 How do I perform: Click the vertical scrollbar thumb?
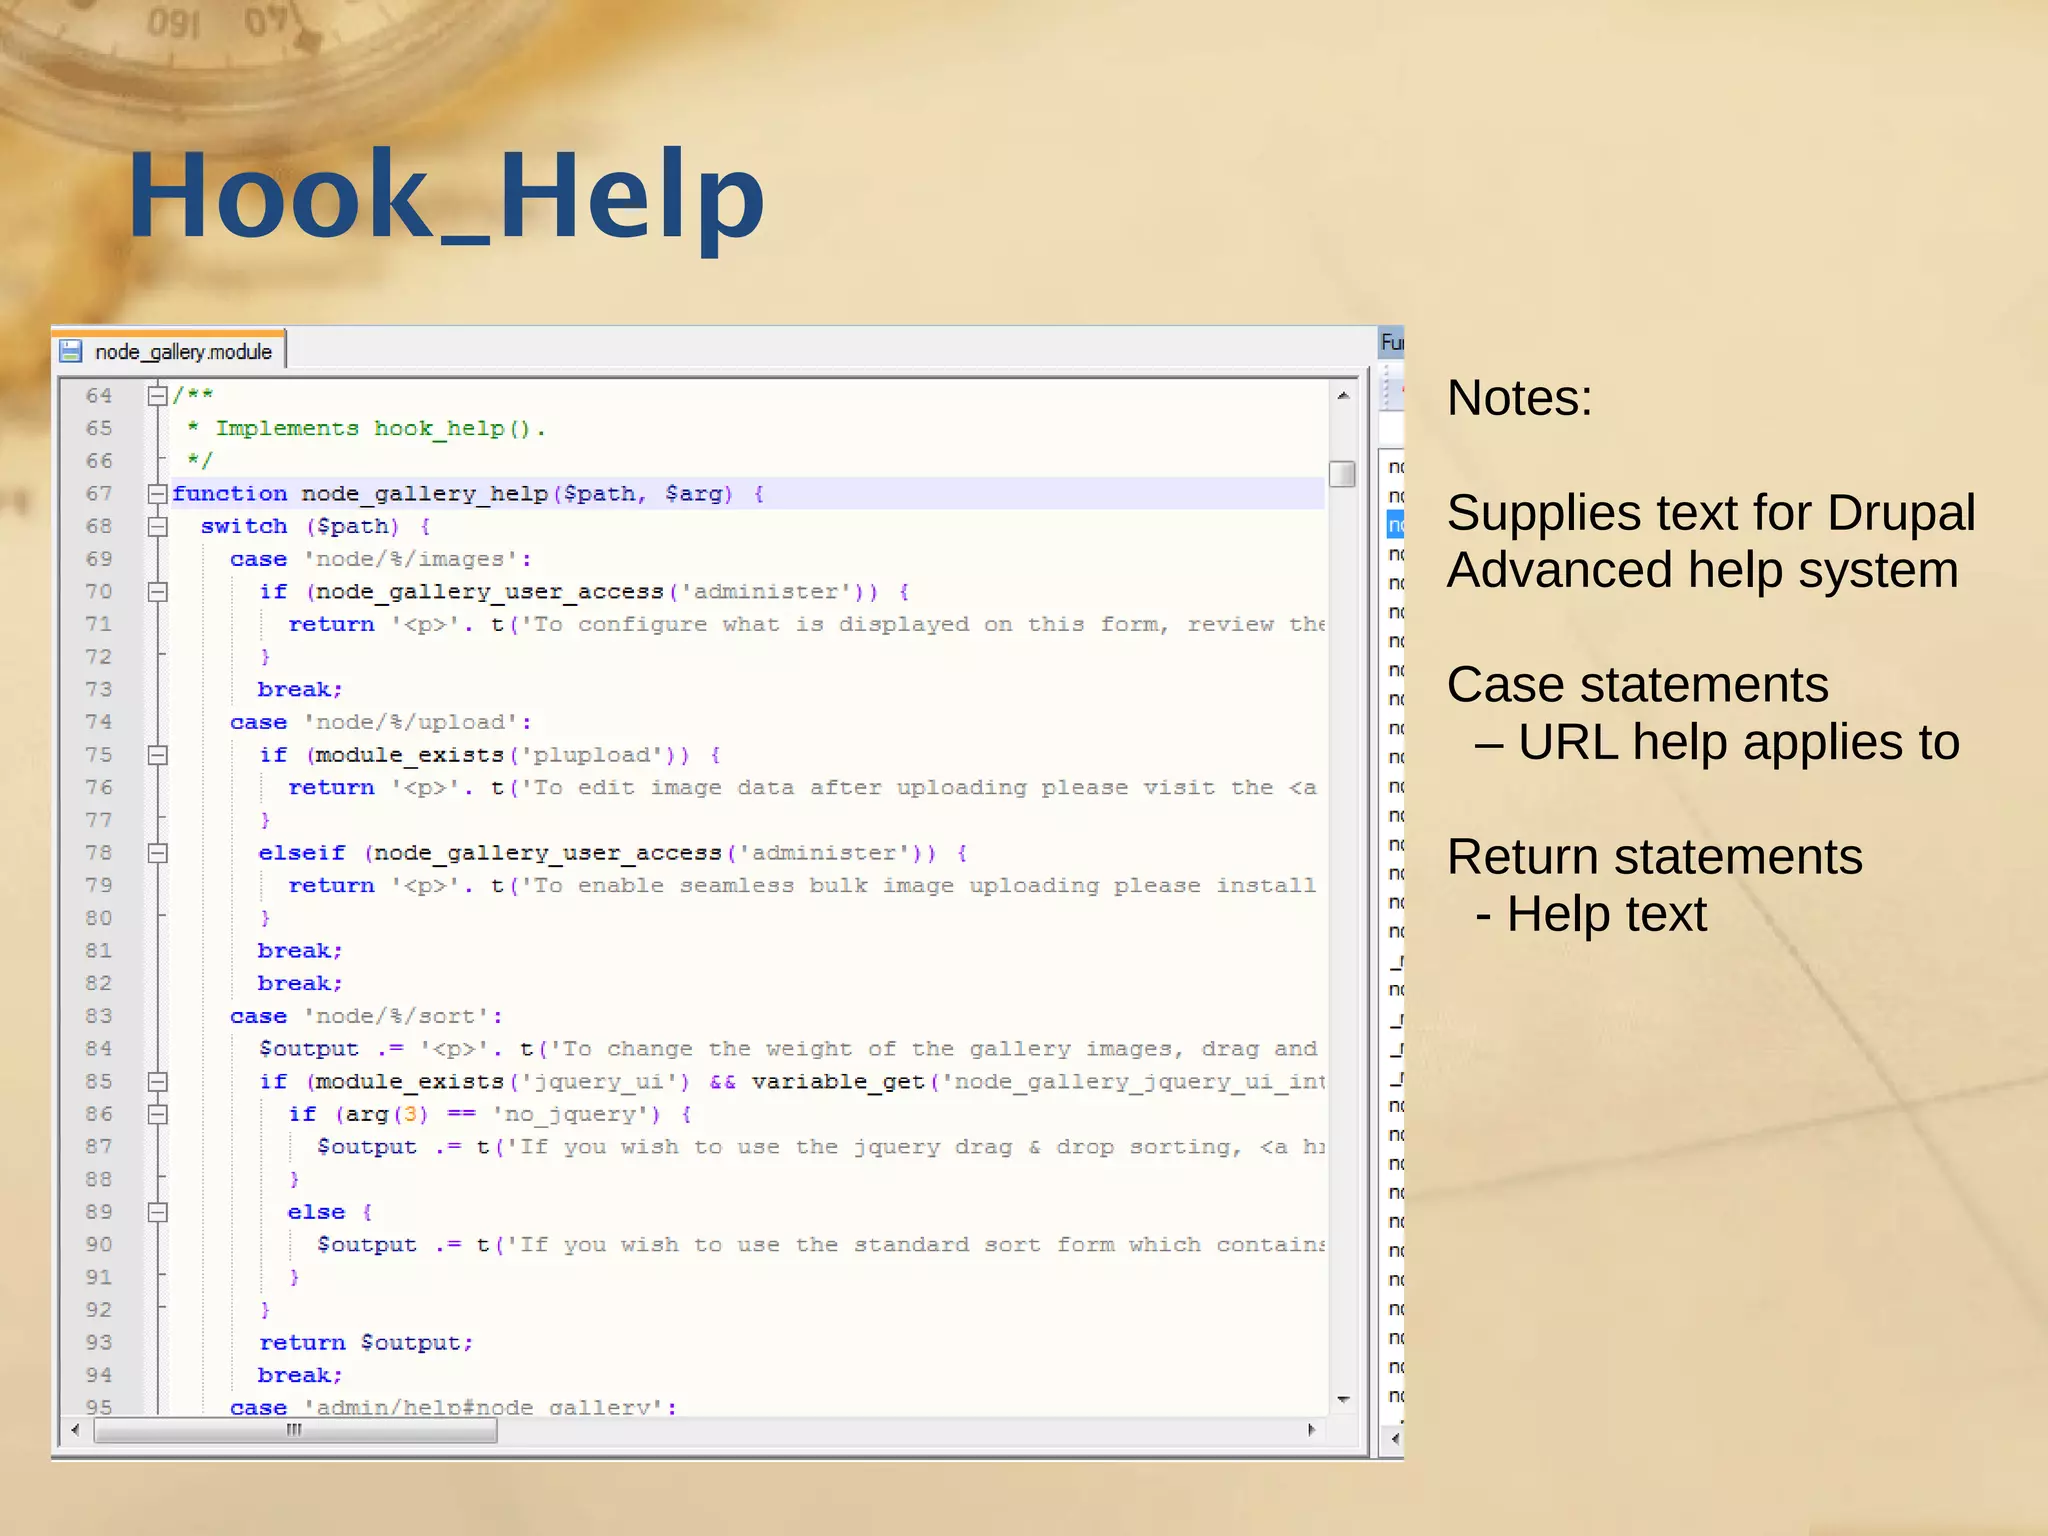[x=1343, y=473]
